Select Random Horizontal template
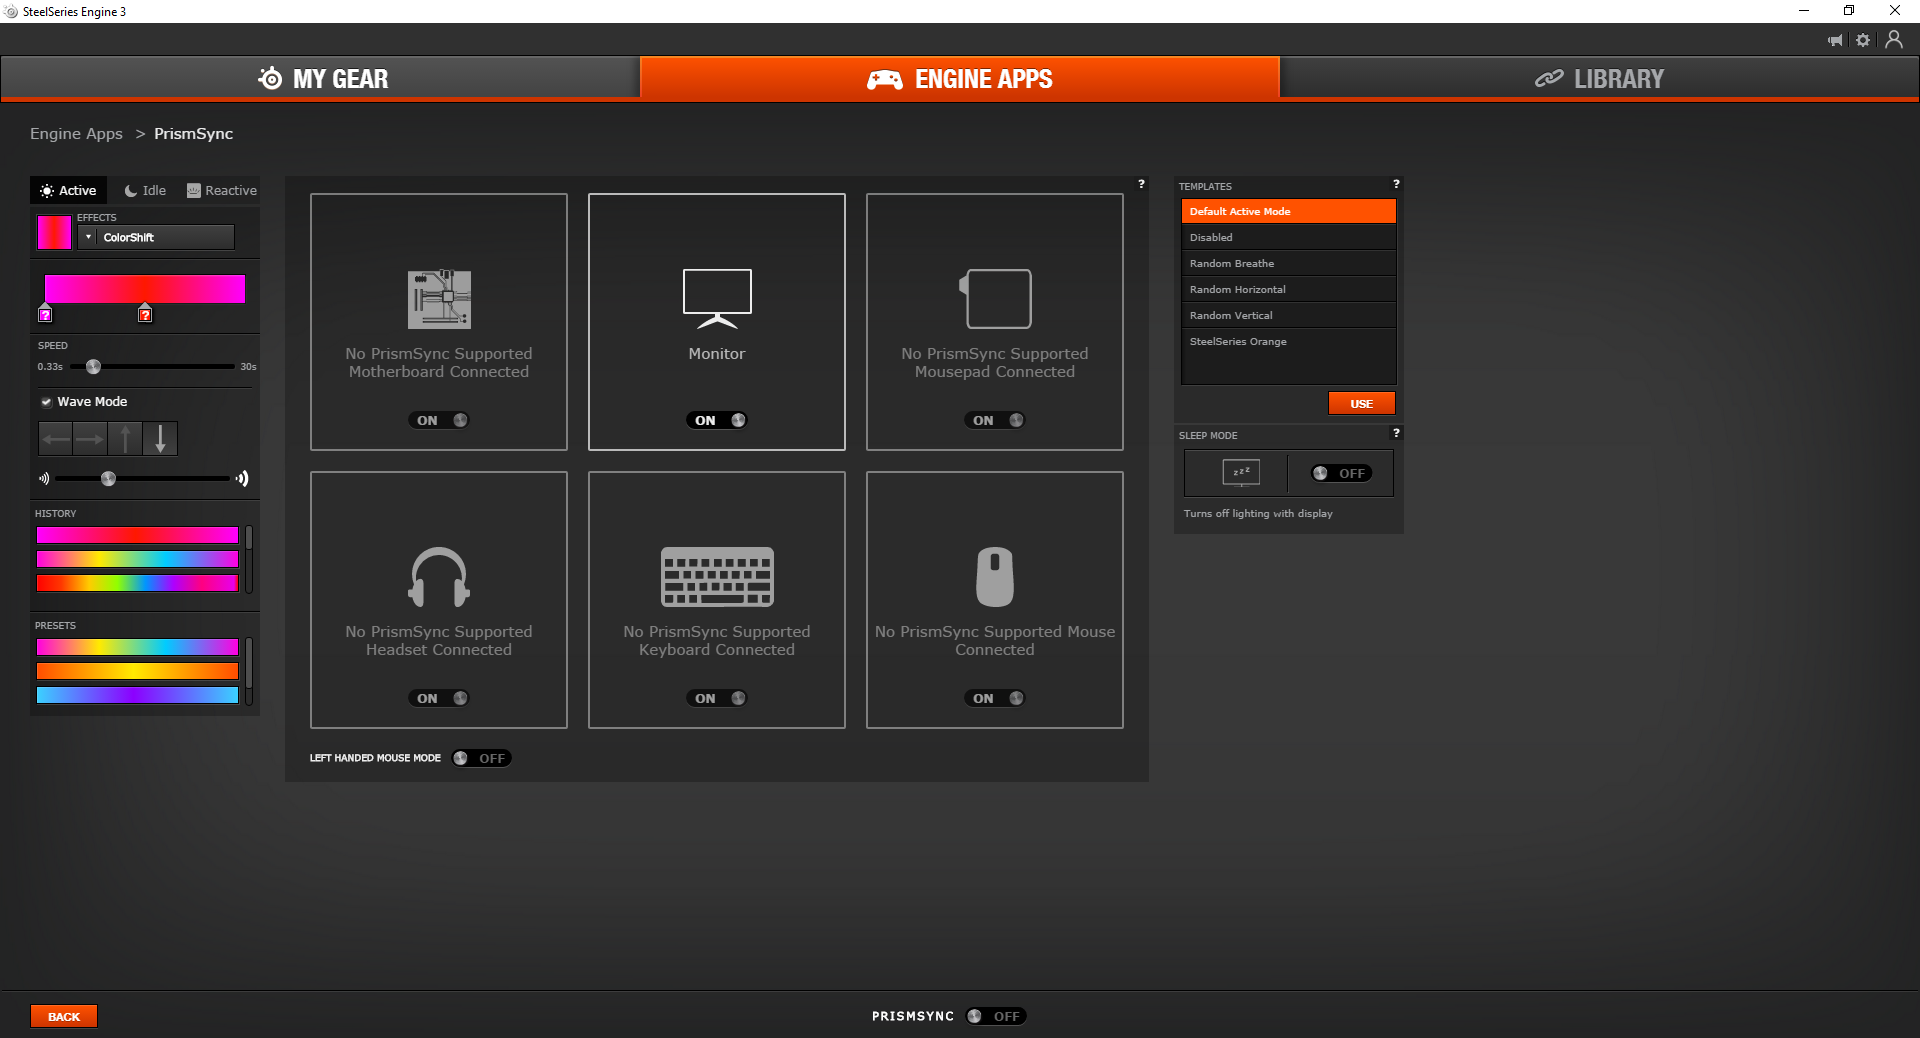1920x1038 pixels. coord(1288,289)
